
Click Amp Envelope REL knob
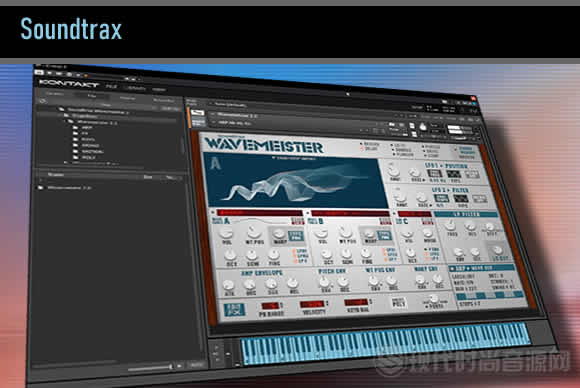293,284
